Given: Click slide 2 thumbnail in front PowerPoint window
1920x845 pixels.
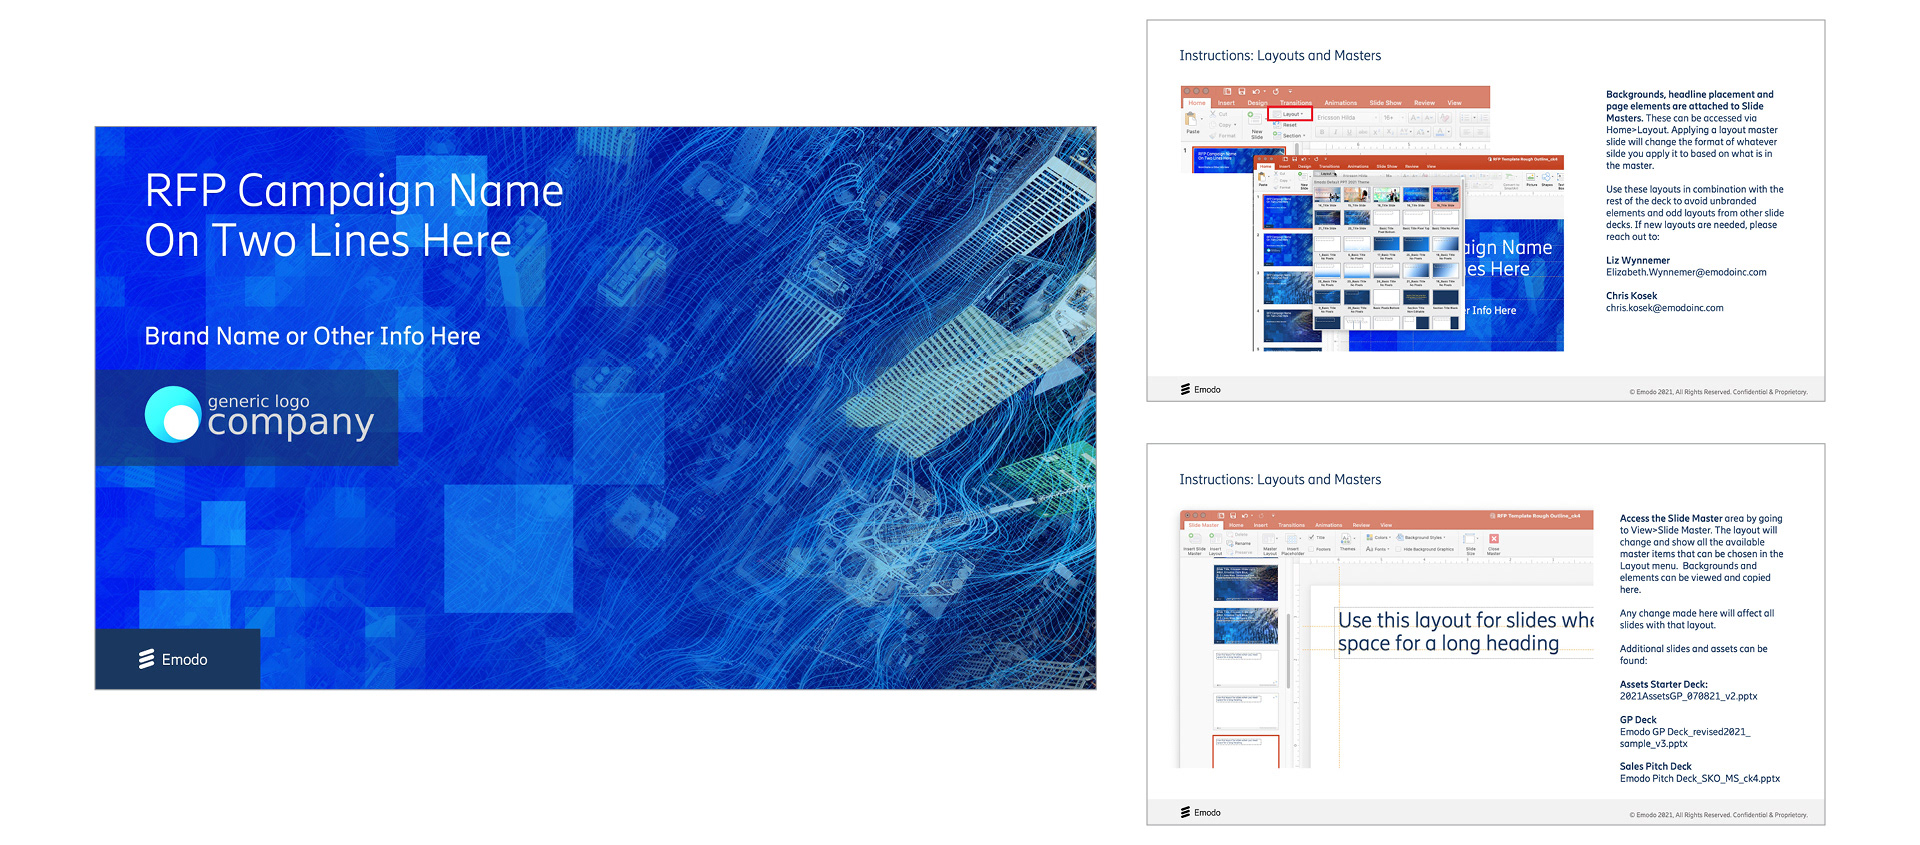Looking at the screenshot, I should 1287,248.
